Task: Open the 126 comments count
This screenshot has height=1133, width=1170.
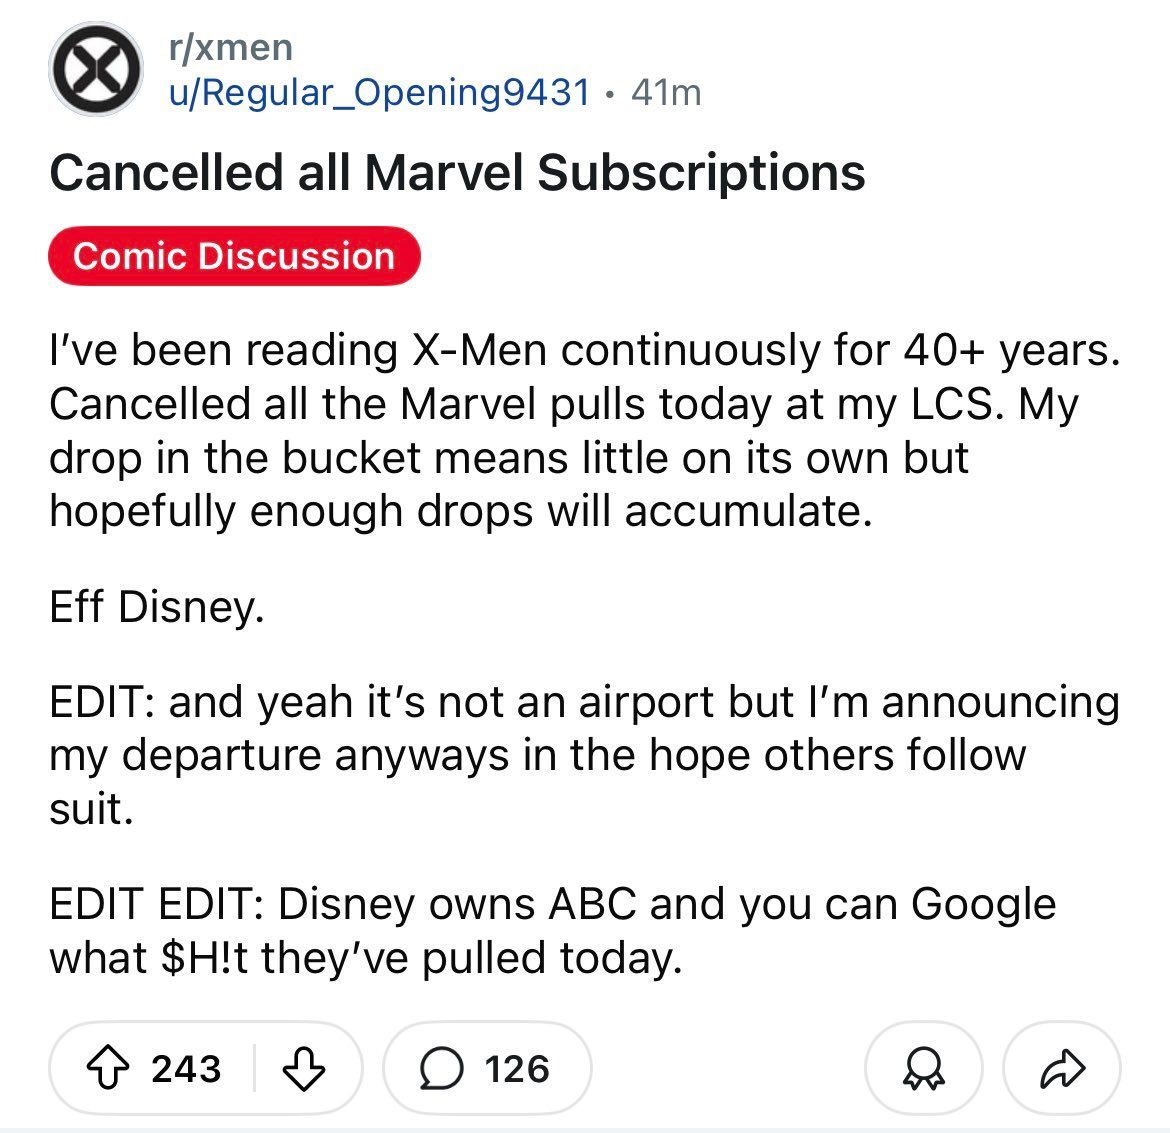Action: 518,1068
